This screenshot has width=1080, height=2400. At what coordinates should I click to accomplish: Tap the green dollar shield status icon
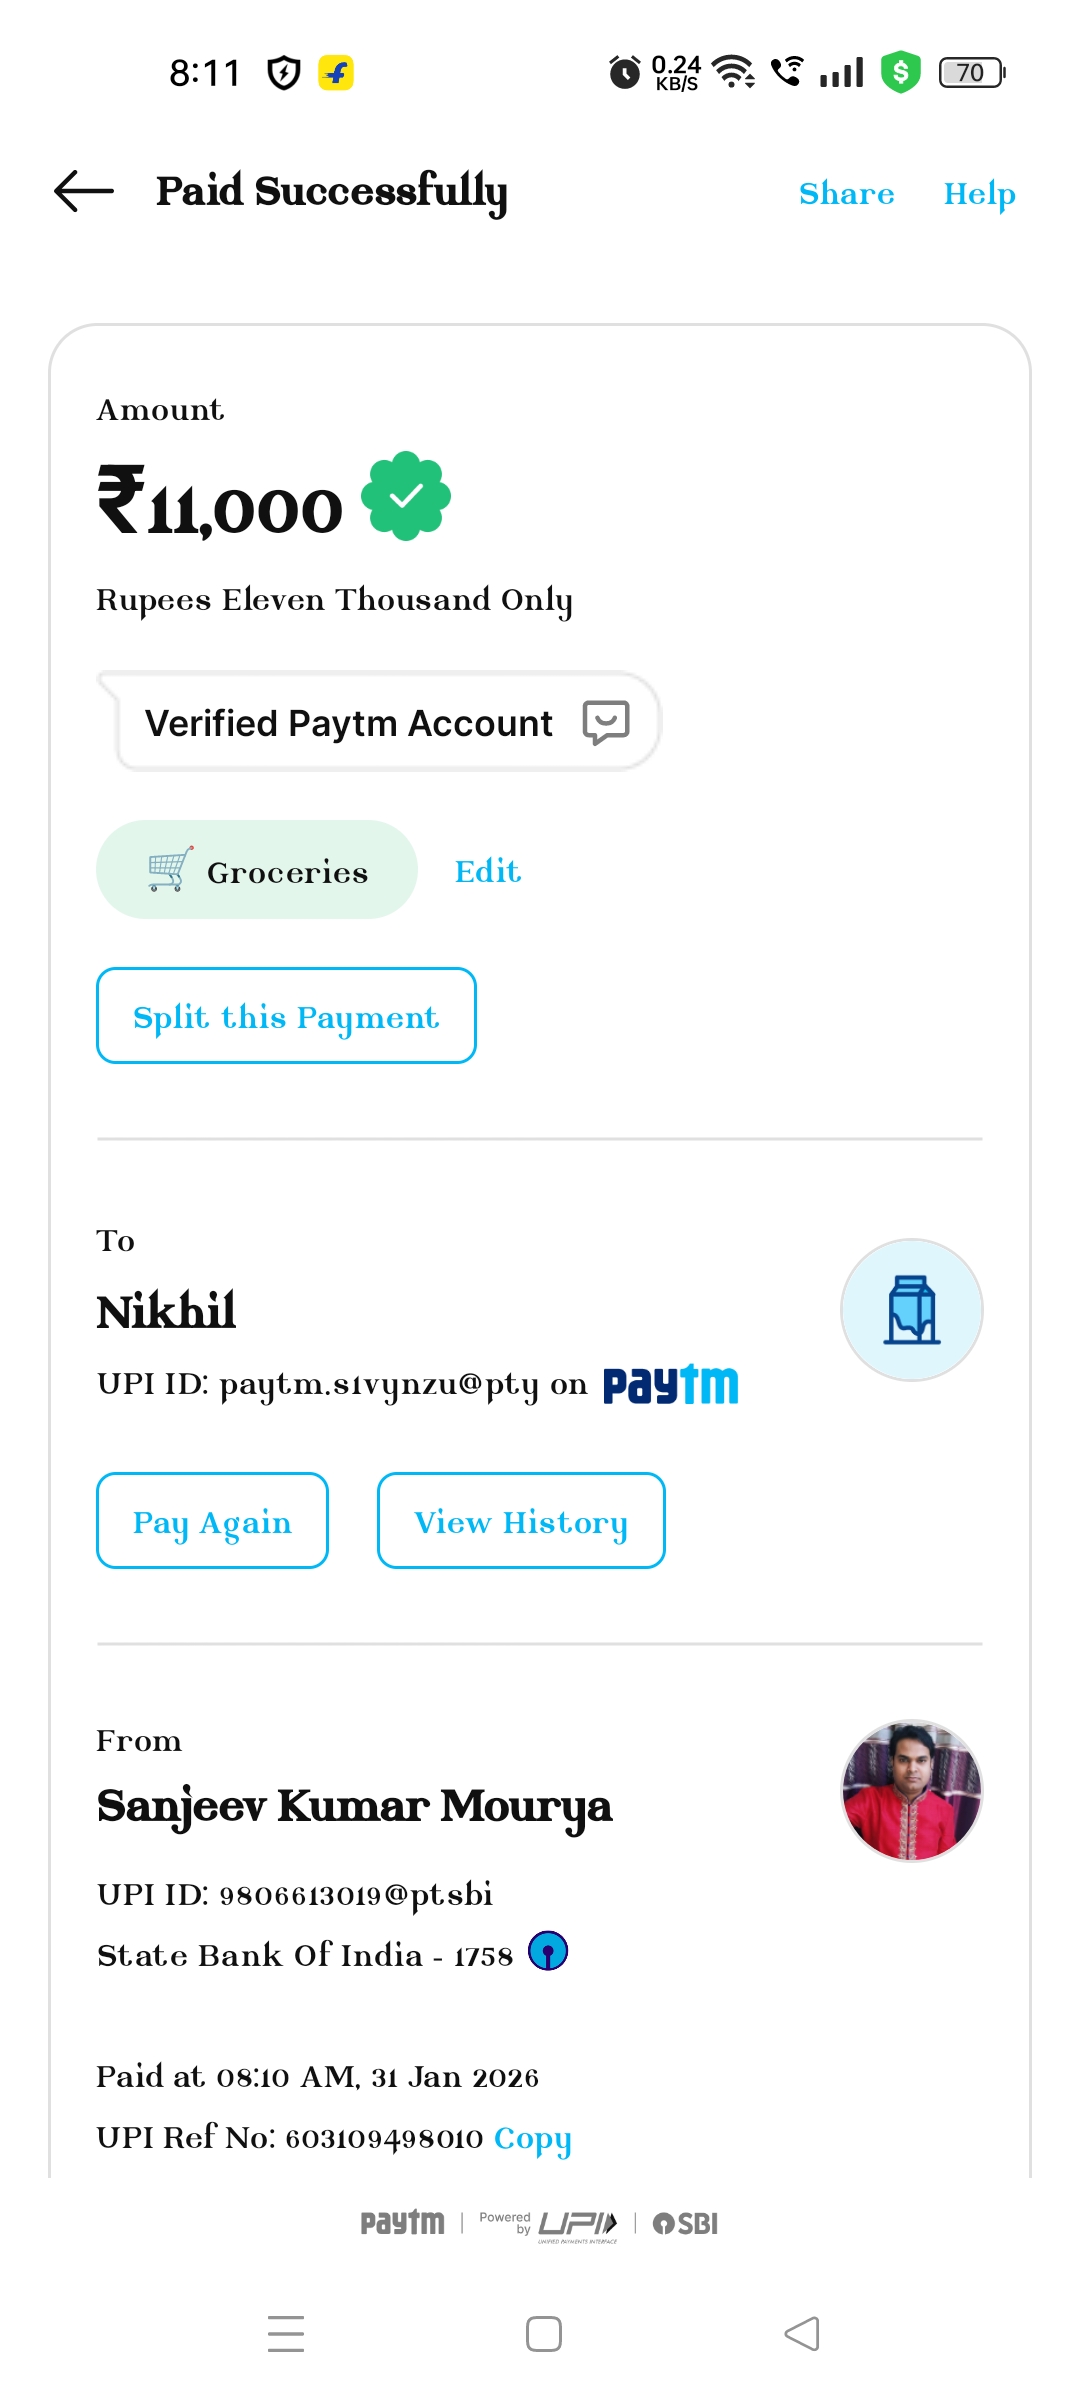[x=900, y=72]
